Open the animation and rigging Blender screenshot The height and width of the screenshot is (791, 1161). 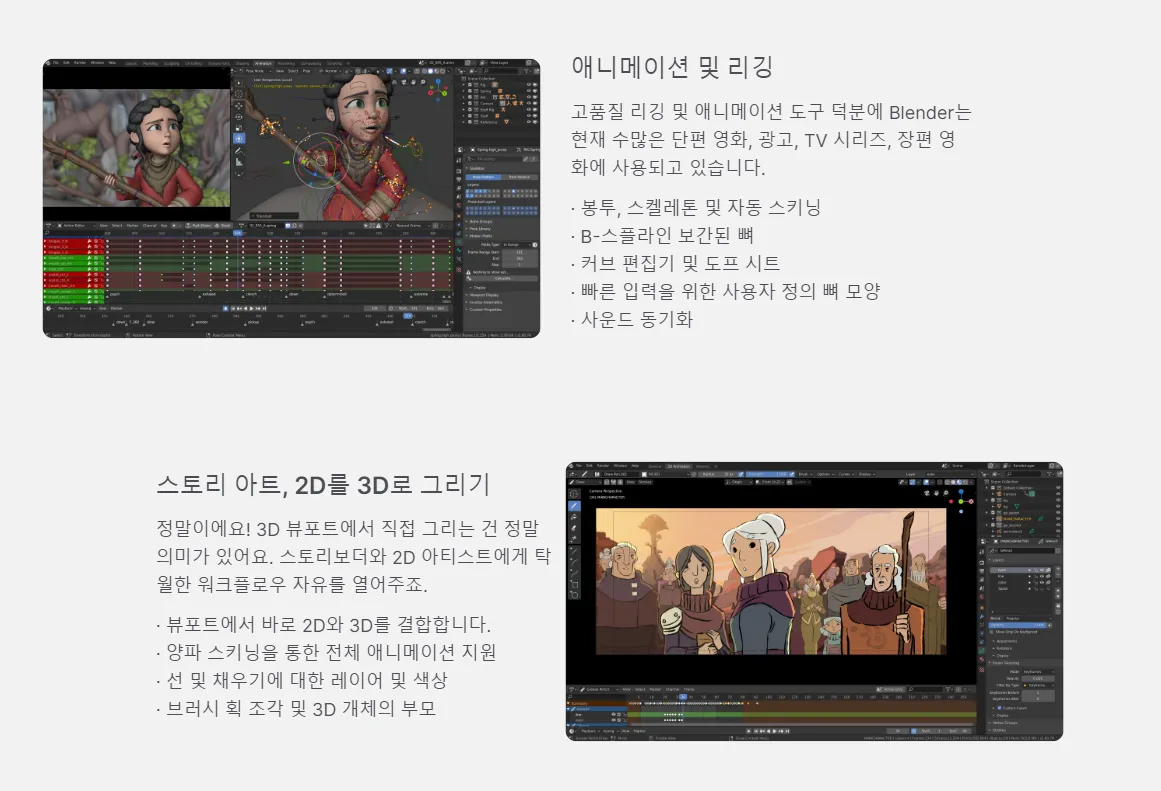(291, 198)
